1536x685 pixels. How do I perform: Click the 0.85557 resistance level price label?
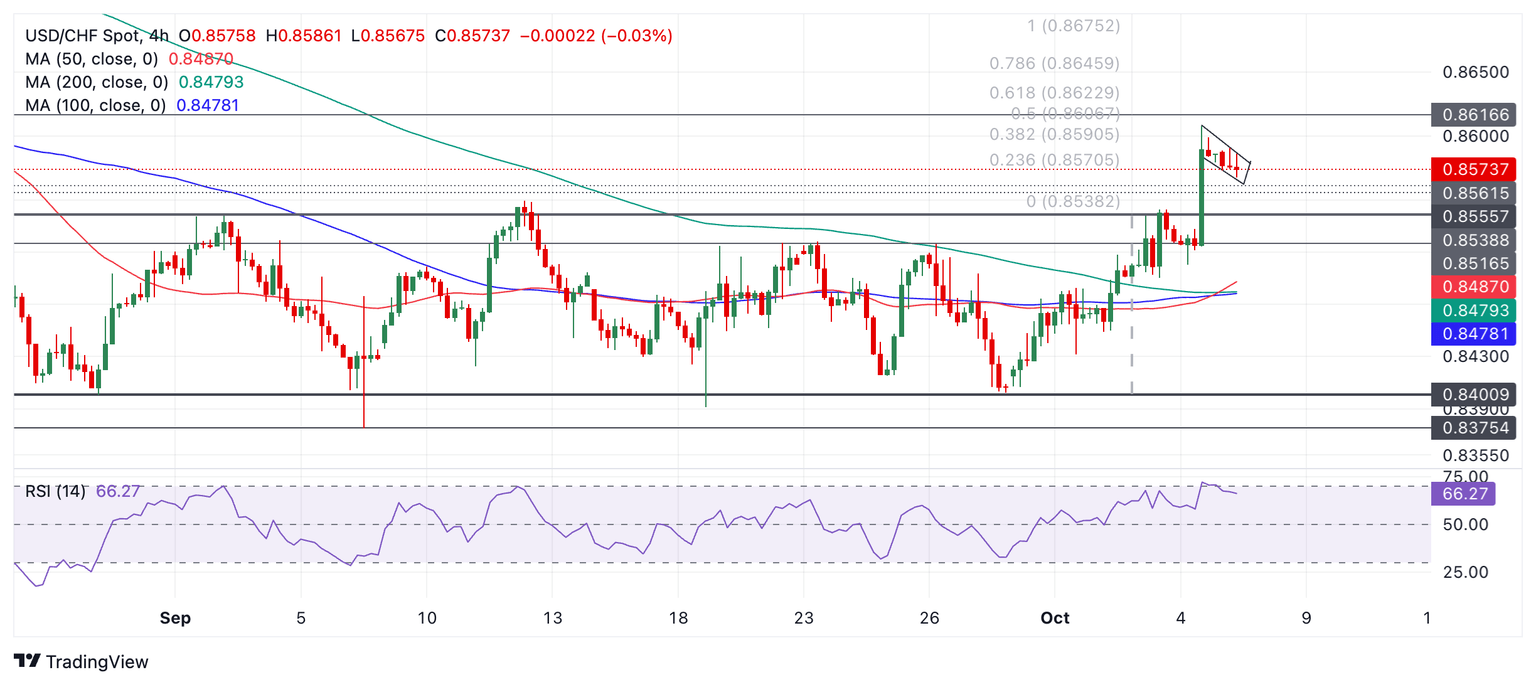point(1474,215)
